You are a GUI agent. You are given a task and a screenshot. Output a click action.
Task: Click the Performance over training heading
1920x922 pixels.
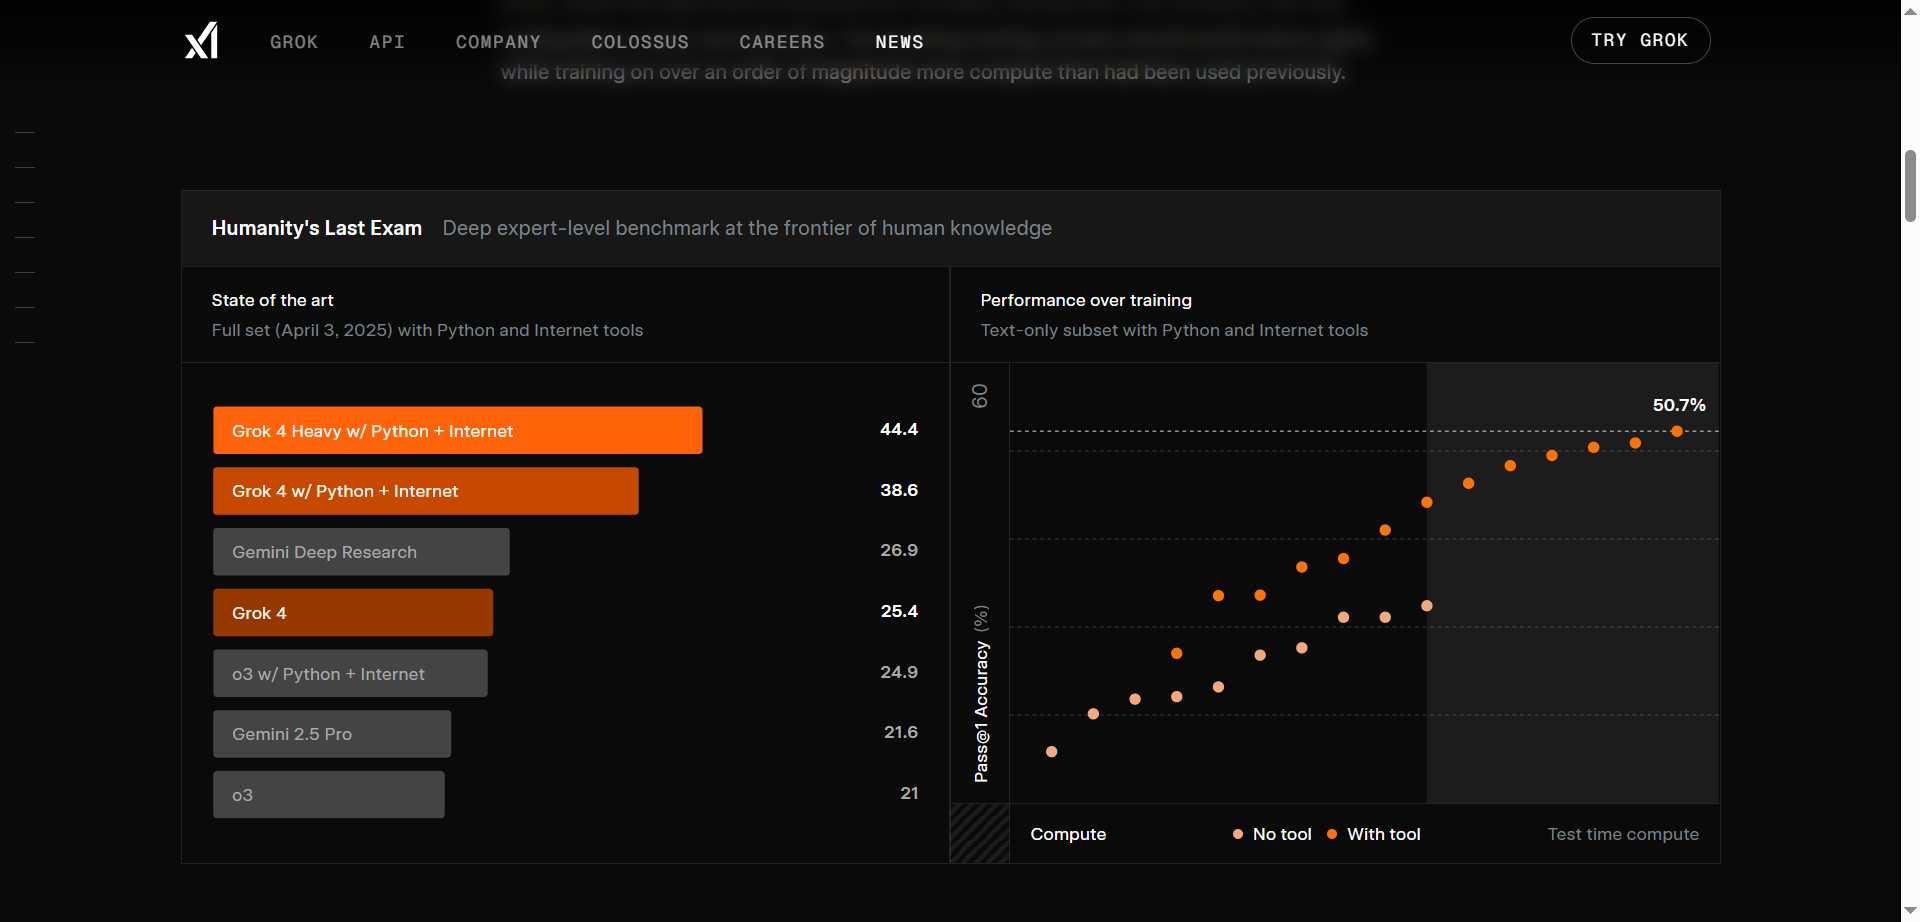click(1086, 300)
